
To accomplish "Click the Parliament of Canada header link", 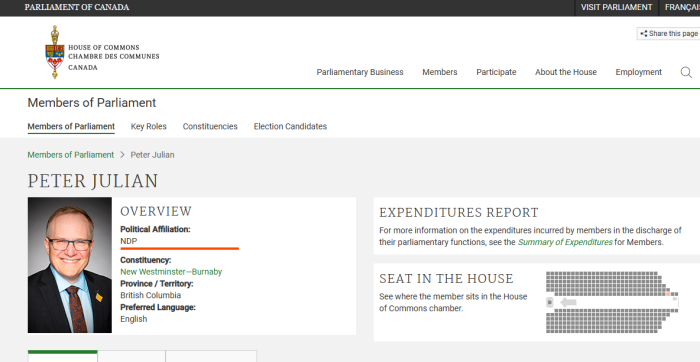I will point(77,8).
